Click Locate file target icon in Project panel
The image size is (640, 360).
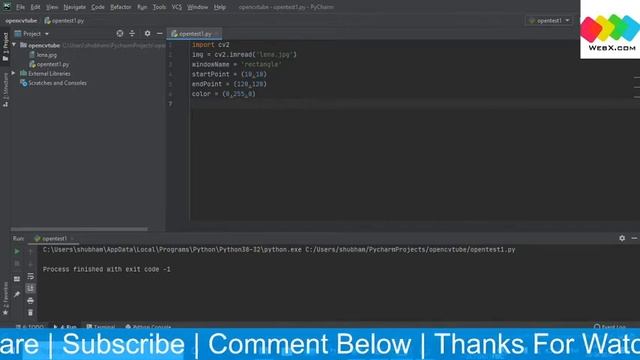(120, 33)
